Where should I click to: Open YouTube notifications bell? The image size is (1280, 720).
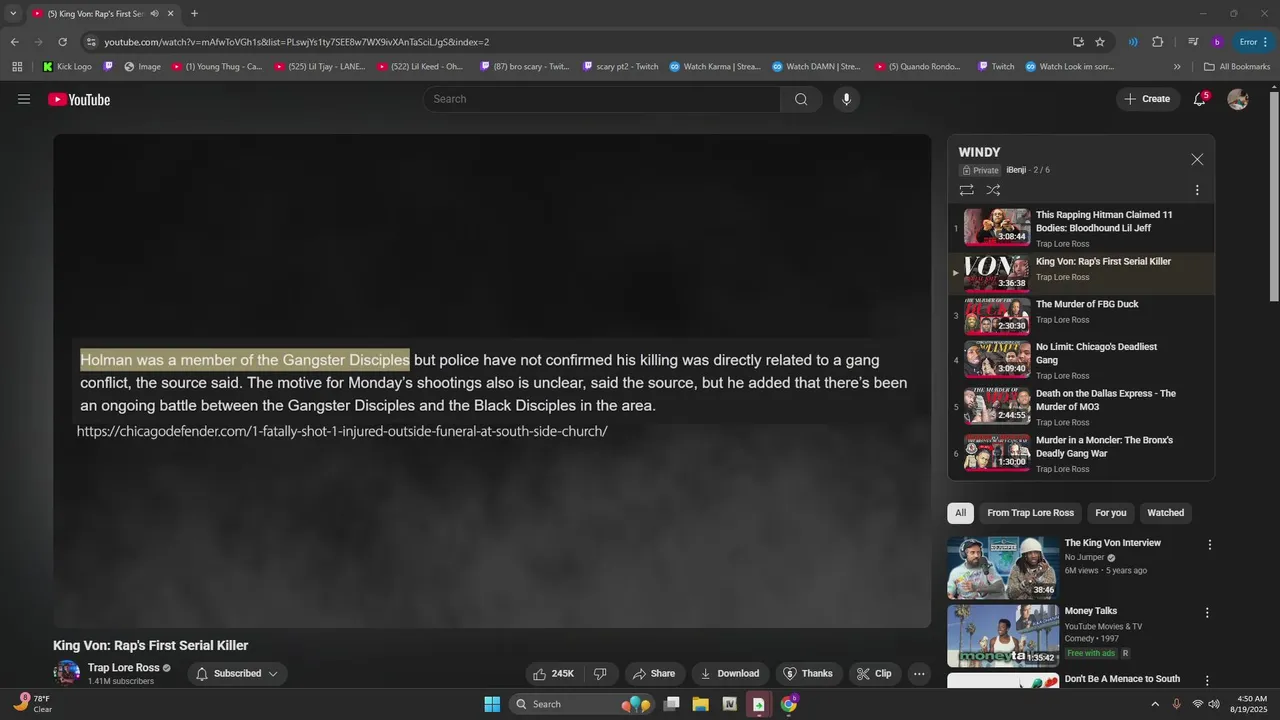point(1200,99)
